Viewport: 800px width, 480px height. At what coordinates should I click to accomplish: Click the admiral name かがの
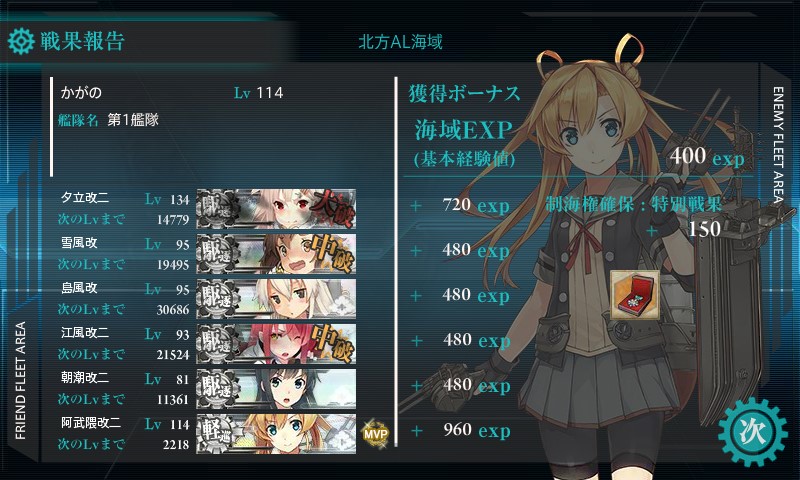coord(81,92)
